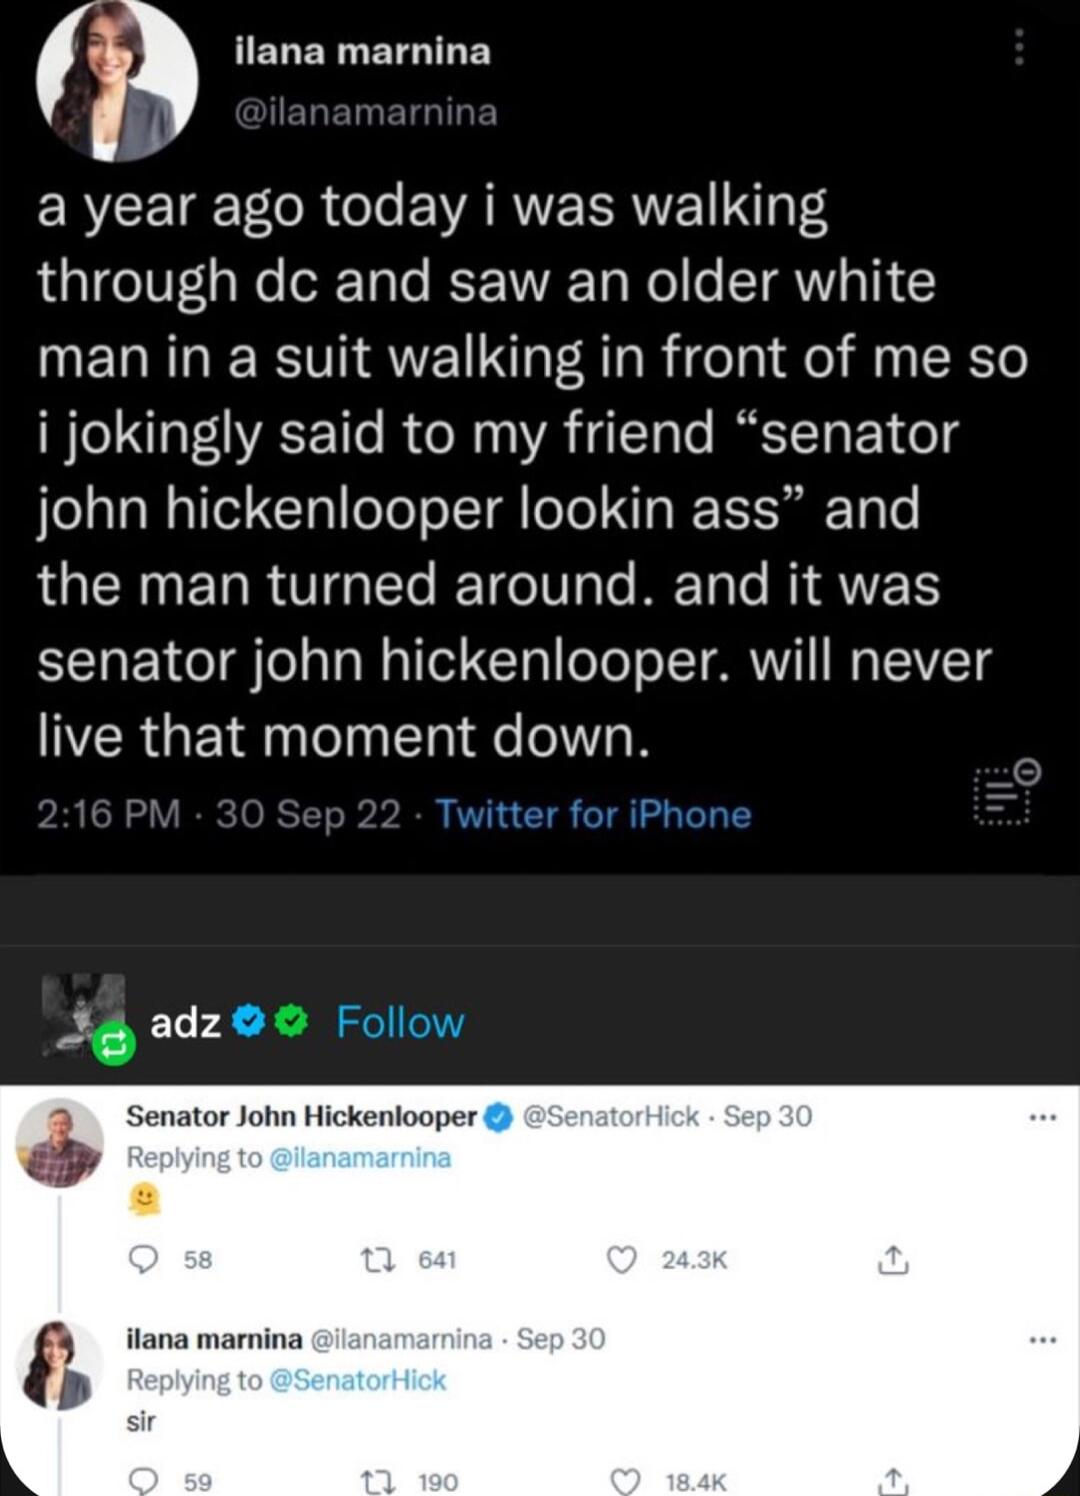Tap the heart icon showing 18.4K

622,1478
